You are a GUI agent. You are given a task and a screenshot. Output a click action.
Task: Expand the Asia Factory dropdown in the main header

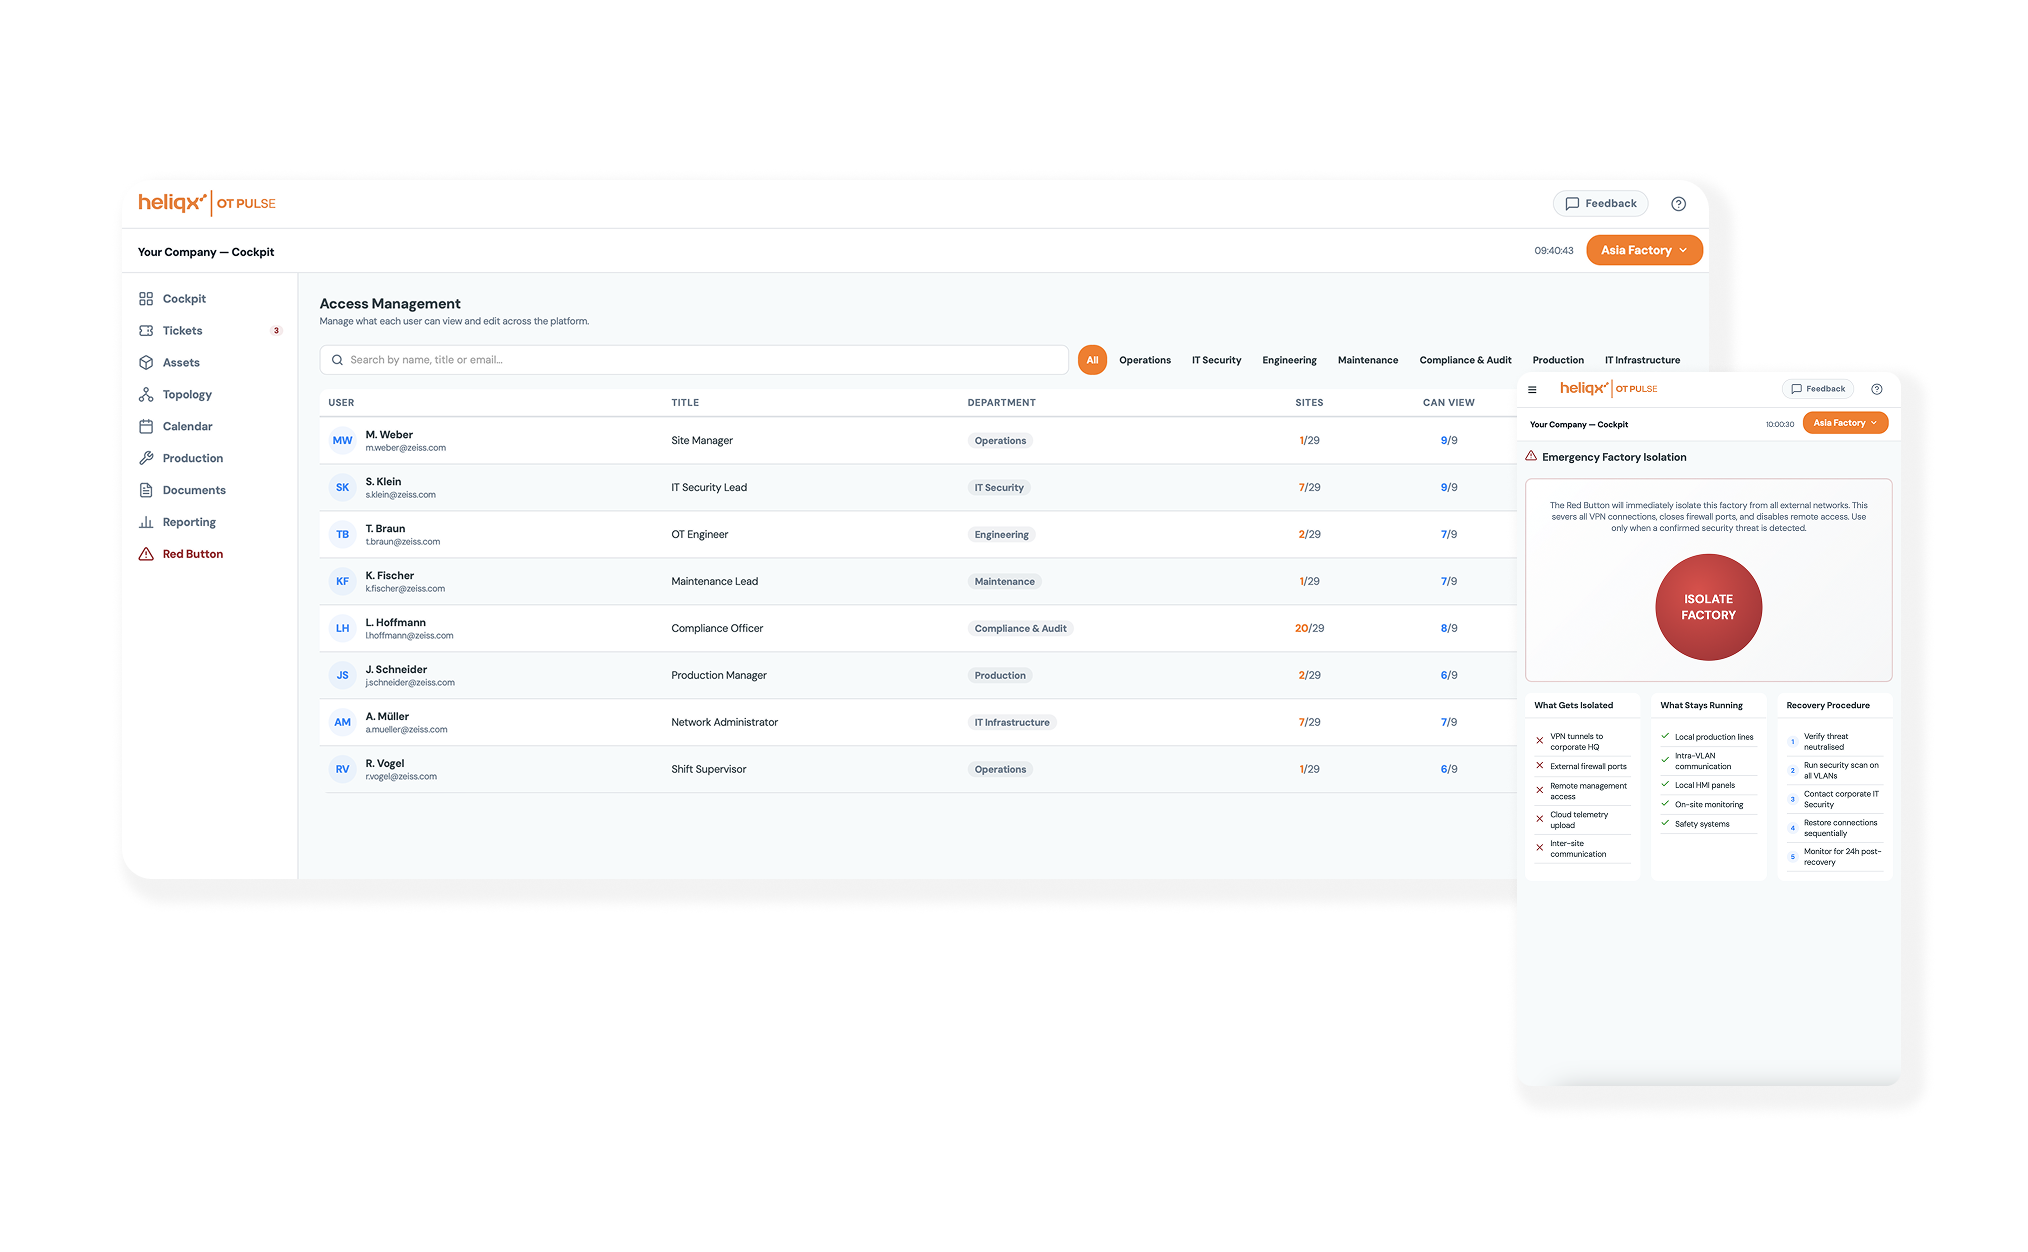point(1644,251)
